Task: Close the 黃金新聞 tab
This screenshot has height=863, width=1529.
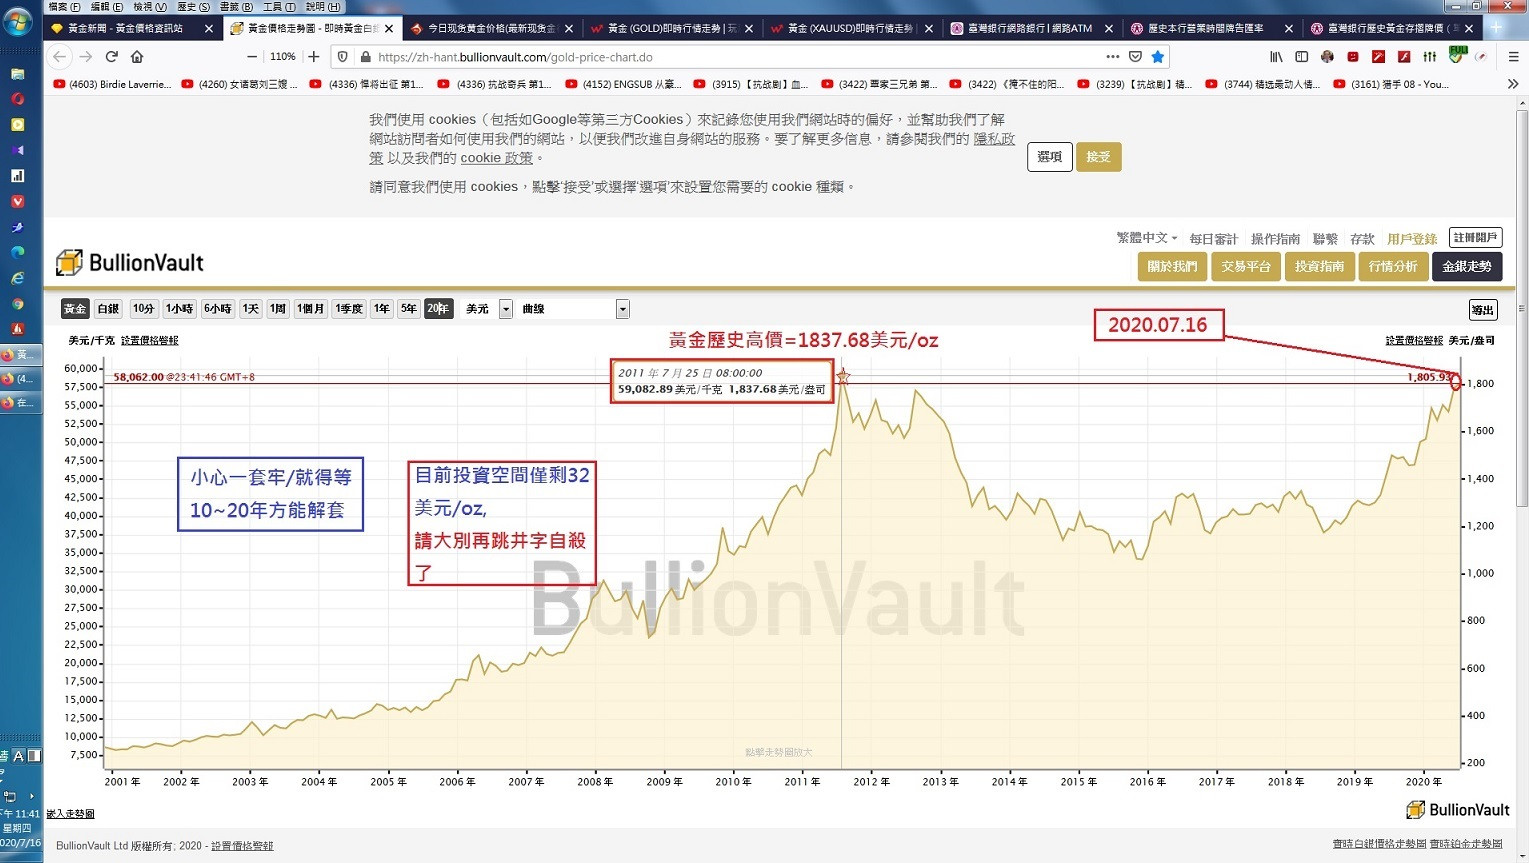Action: [208, 29]
